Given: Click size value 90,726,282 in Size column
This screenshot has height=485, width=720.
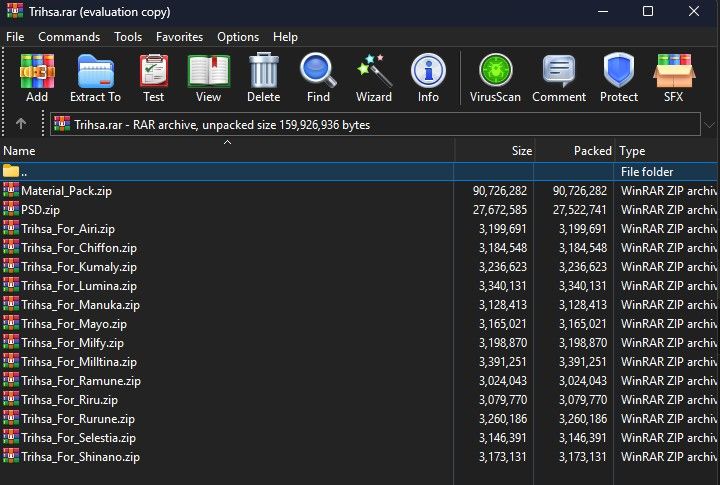Looking at the screenshot, I should (500, 191).
